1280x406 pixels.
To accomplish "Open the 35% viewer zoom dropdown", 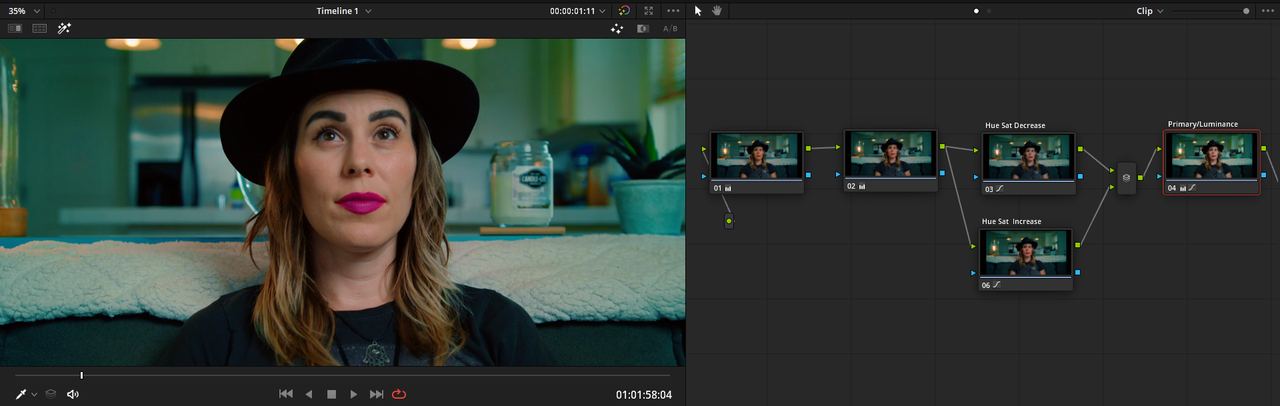I will click(x=22, y=10).
